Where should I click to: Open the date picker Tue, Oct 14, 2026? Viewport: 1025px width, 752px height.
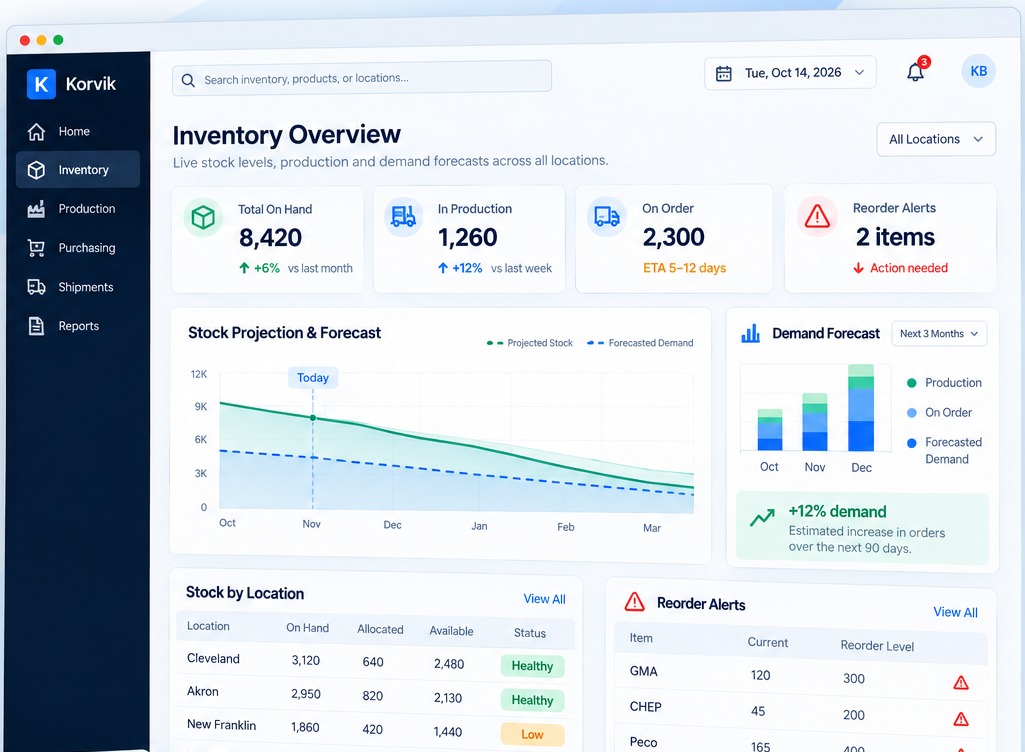790,73
